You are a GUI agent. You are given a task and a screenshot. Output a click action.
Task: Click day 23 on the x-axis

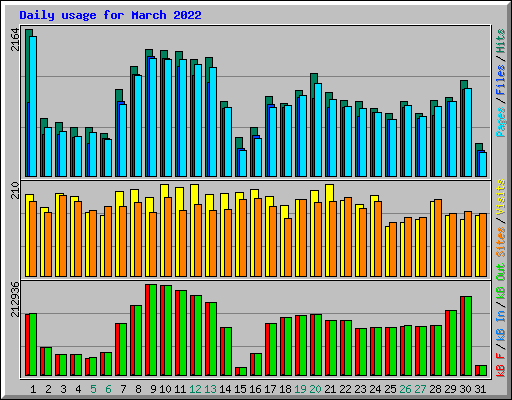click(x=360, y=389)
